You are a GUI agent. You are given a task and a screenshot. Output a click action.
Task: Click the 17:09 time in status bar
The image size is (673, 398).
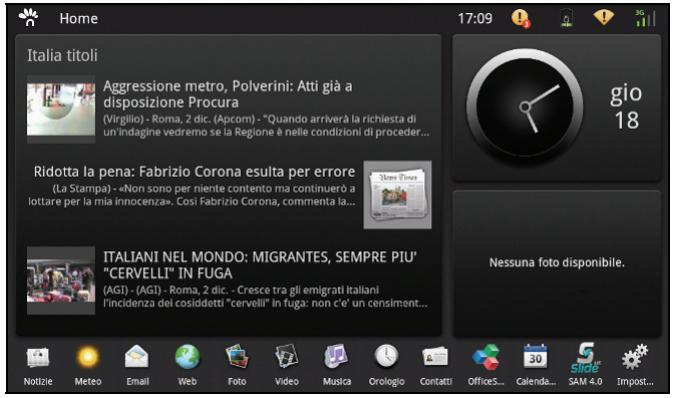tap(475, 18)
